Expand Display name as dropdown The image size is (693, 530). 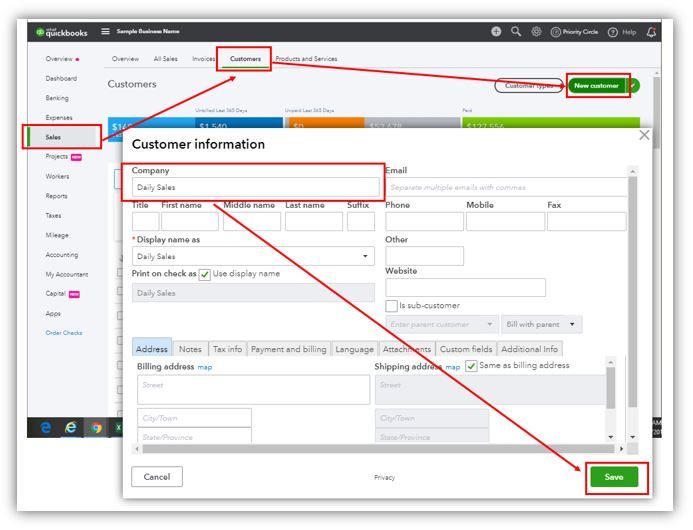point(365,256)
